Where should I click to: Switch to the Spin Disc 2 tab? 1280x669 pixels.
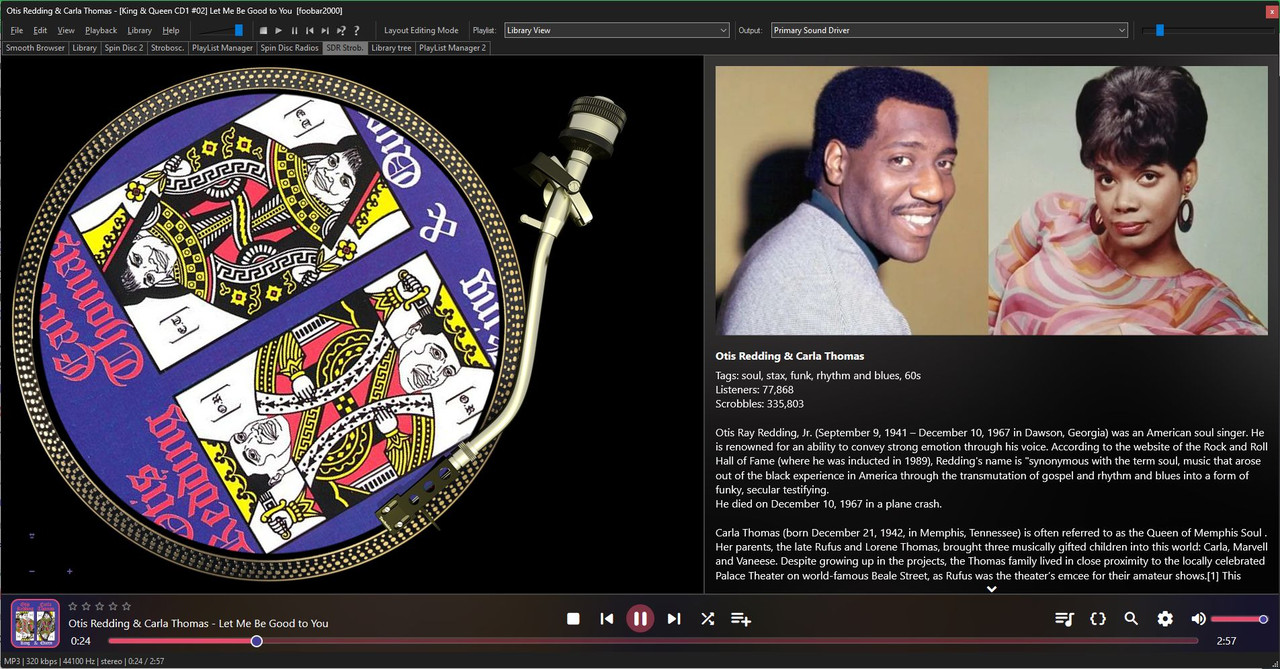tap(124, 47)
